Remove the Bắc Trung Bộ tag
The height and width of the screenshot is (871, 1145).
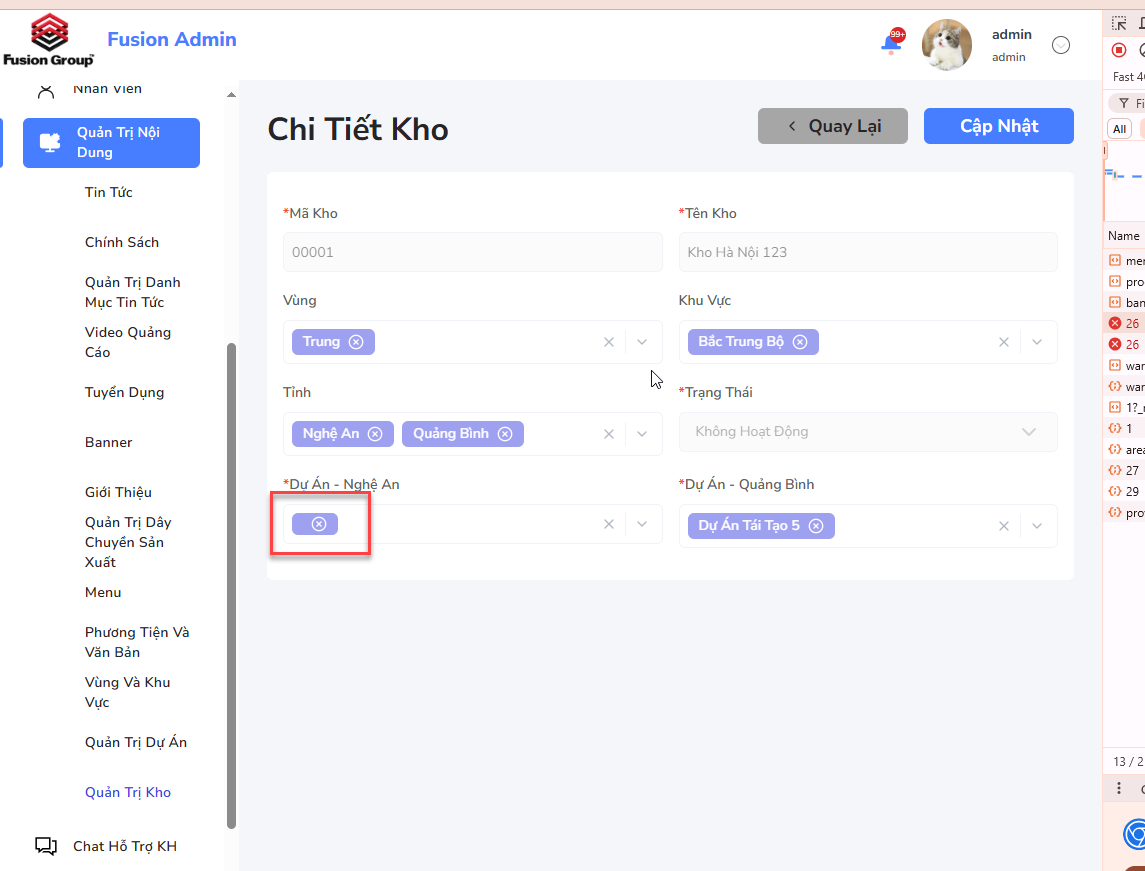pyautogui.click(x=800, y=342)
